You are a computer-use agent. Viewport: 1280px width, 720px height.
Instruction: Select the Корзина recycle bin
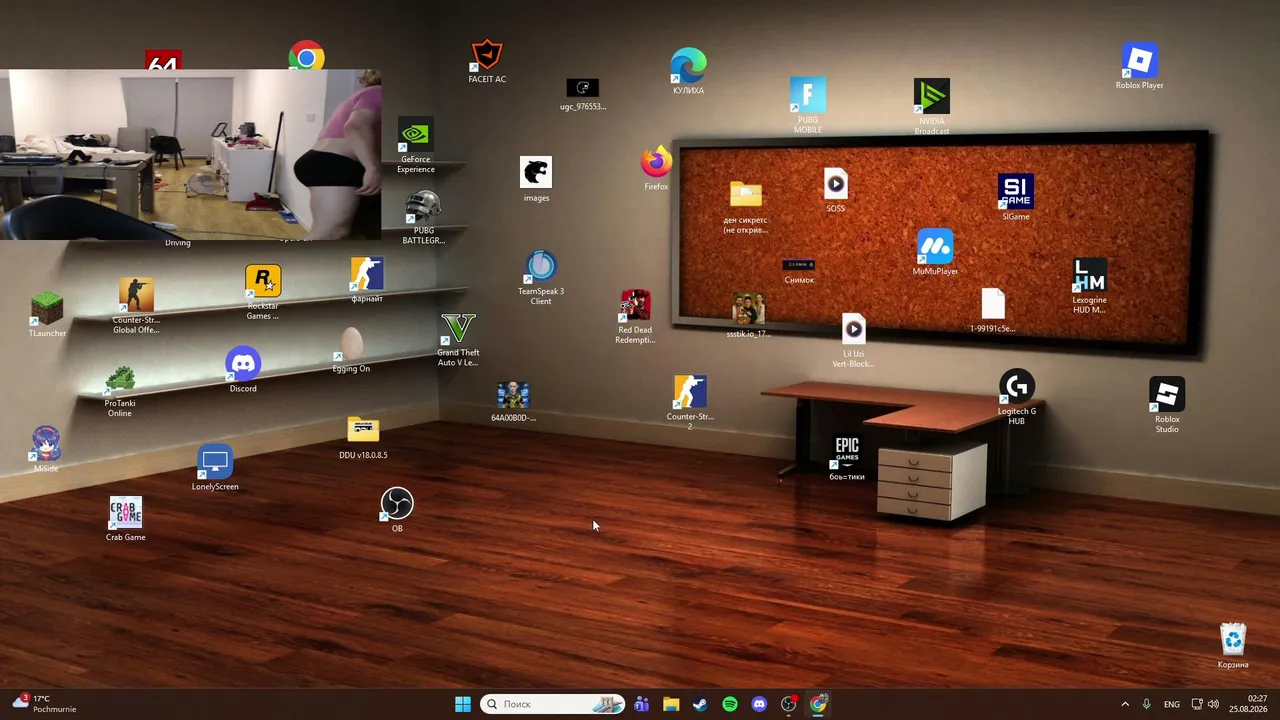1233,646
